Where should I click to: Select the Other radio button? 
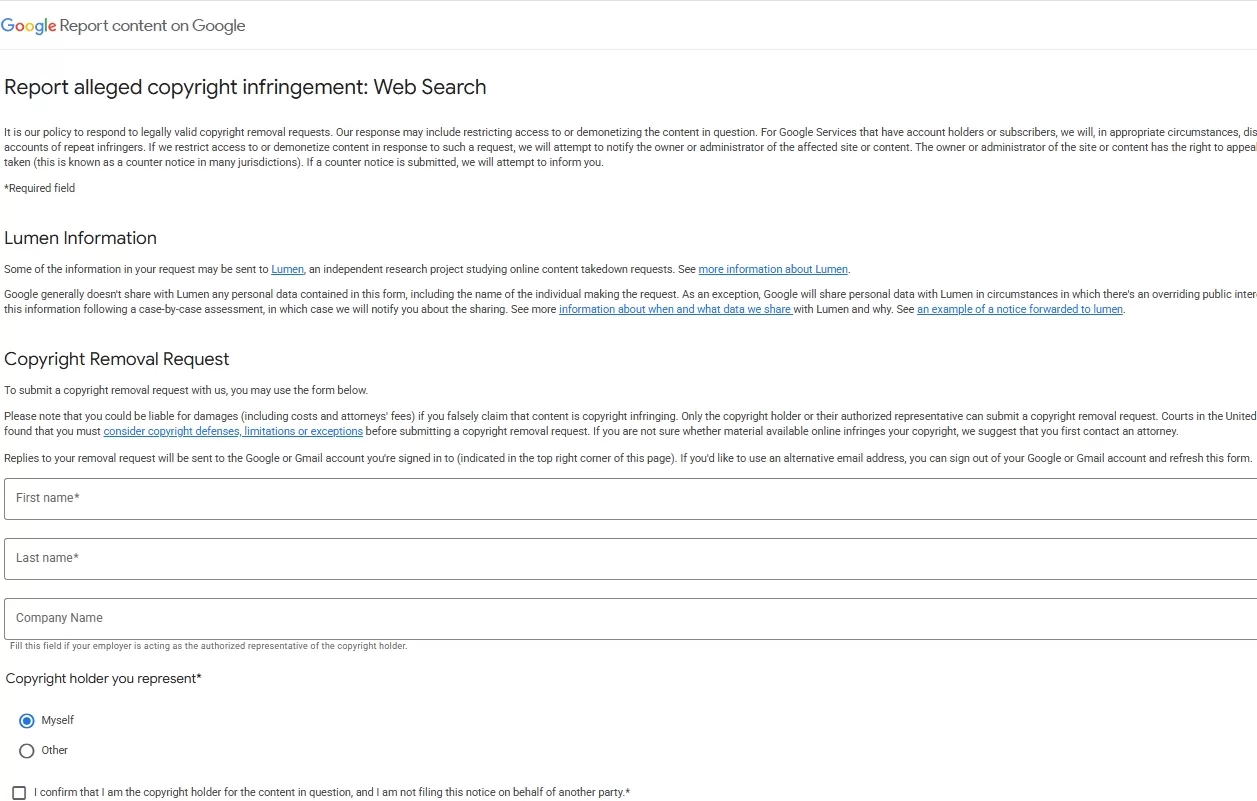click(27, 751)
